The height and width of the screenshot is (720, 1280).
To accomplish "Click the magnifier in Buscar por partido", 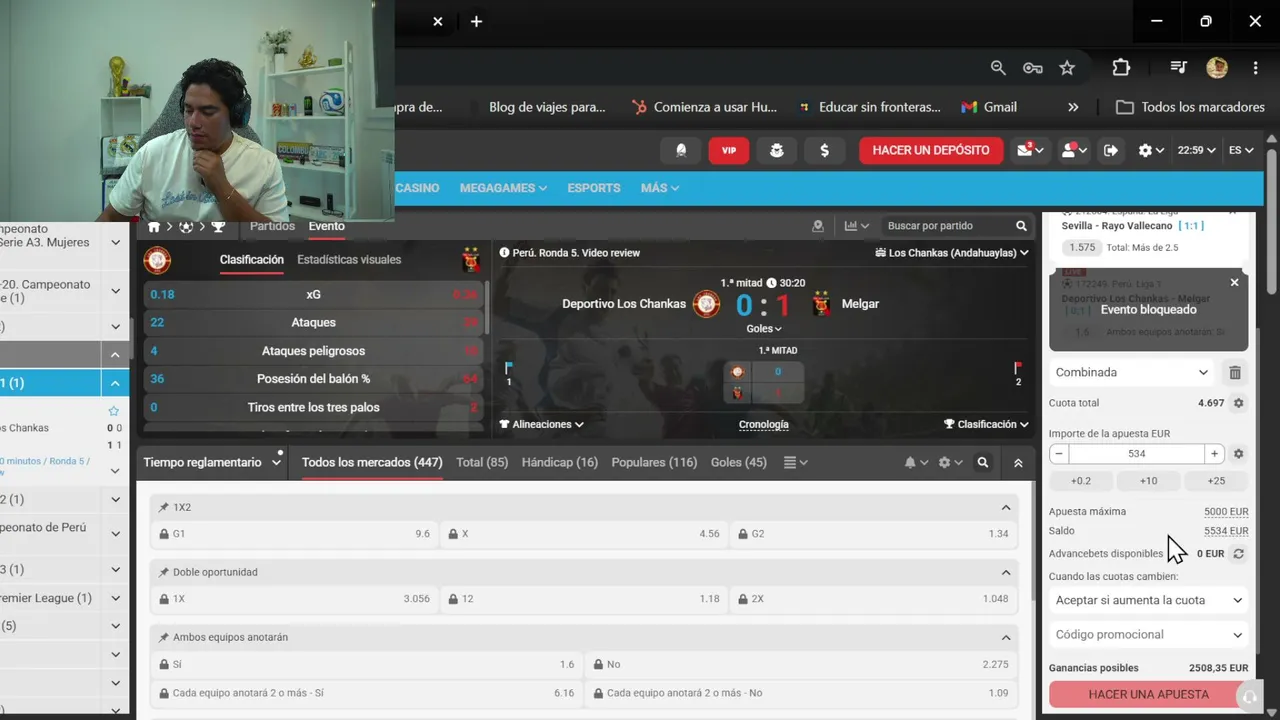I will (1021, 226).
